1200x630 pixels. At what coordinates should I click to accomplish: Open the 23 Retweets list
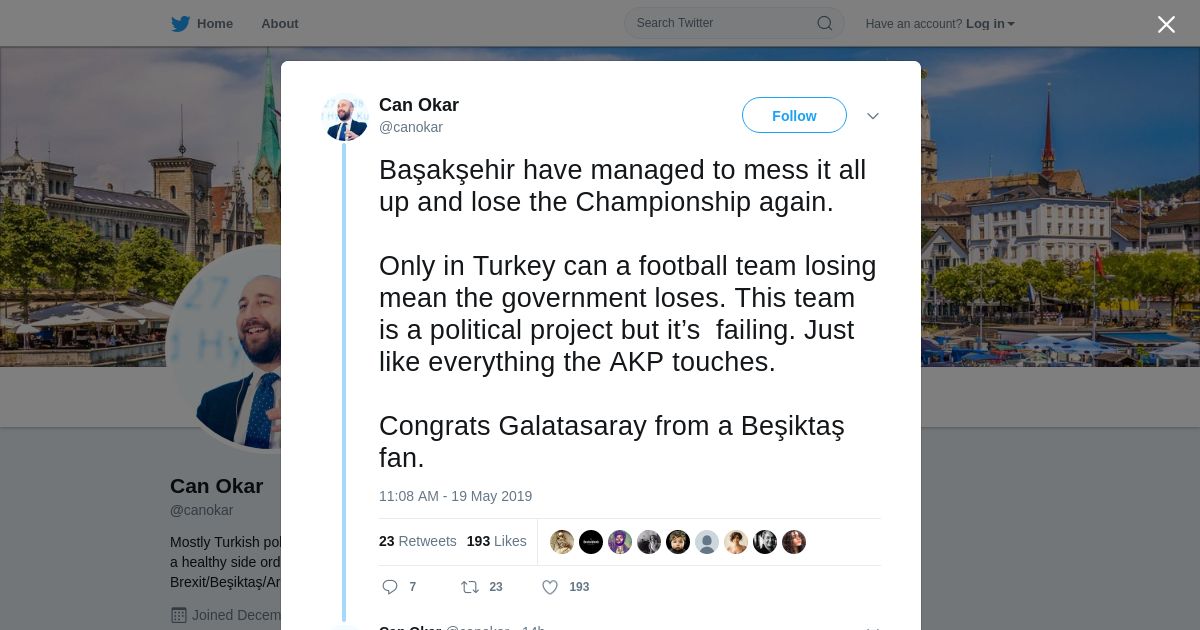tap(417, 541)
